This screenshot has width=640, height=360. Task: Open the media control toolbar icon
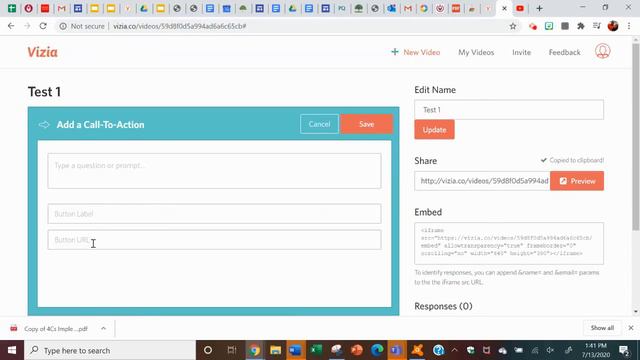tap(597, 26)
